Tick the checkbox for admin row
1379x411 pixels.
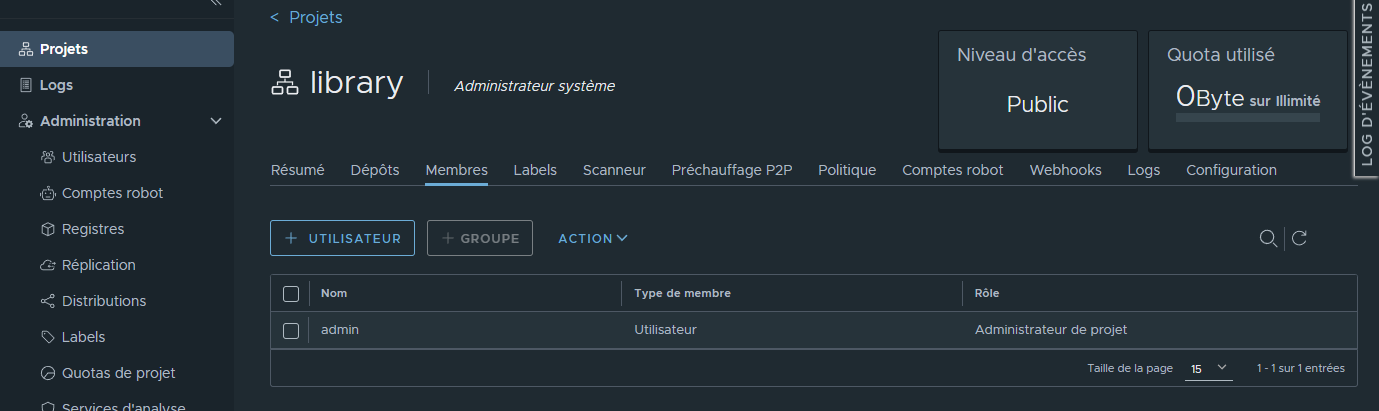291,330
